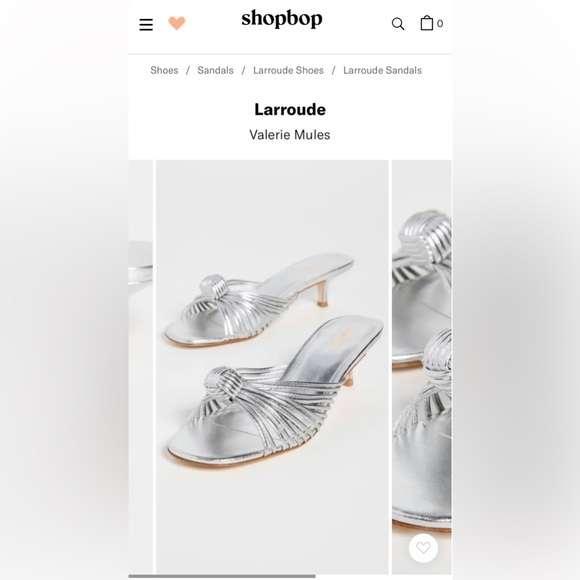Open the search magnifier
The image size is (580, 580).
click(398, 24)
